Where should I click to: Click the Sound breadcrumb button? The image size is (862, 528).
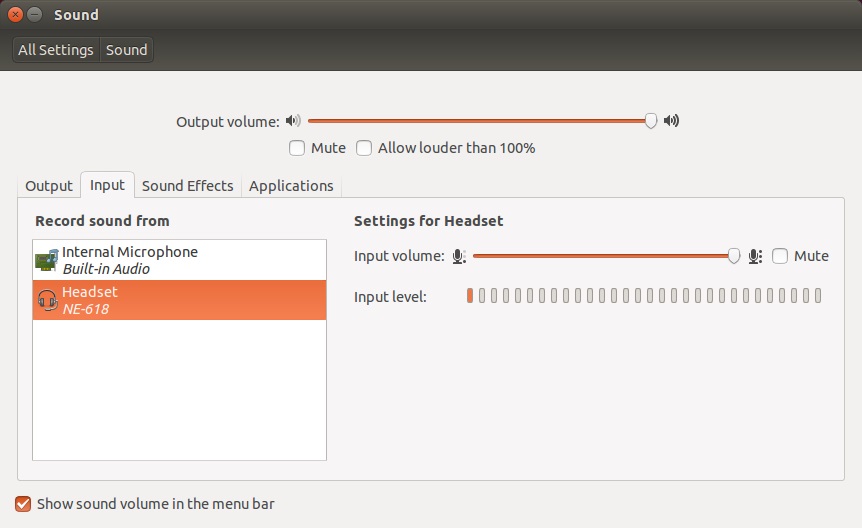[x=127, y=50]
